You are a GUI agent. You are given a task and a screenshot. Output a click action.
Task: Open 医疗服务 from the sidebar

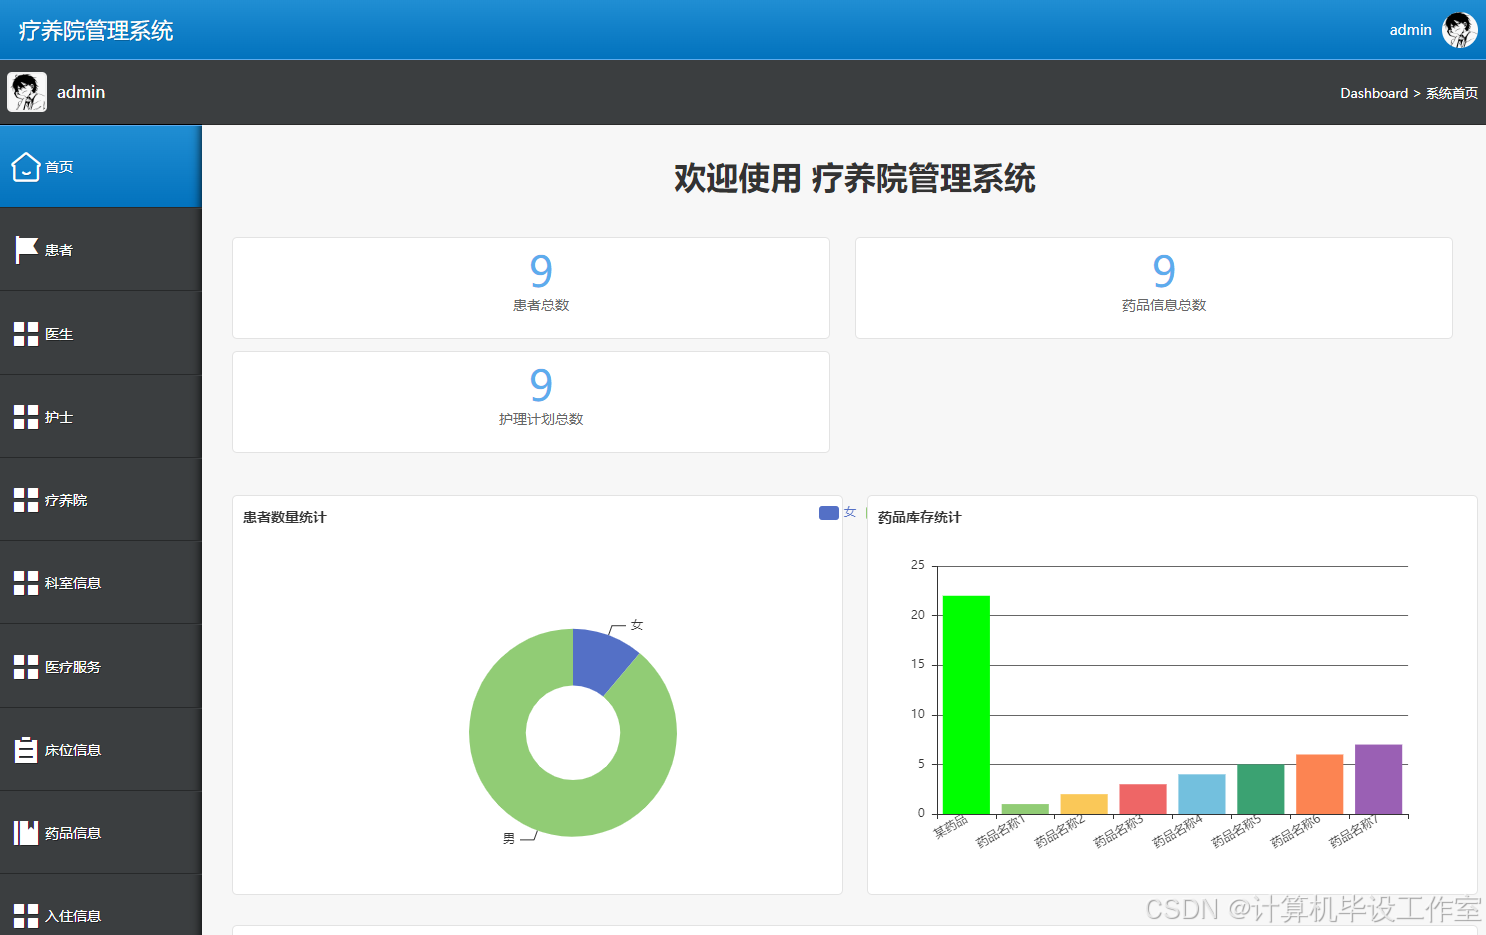click(x=100, y=667)
